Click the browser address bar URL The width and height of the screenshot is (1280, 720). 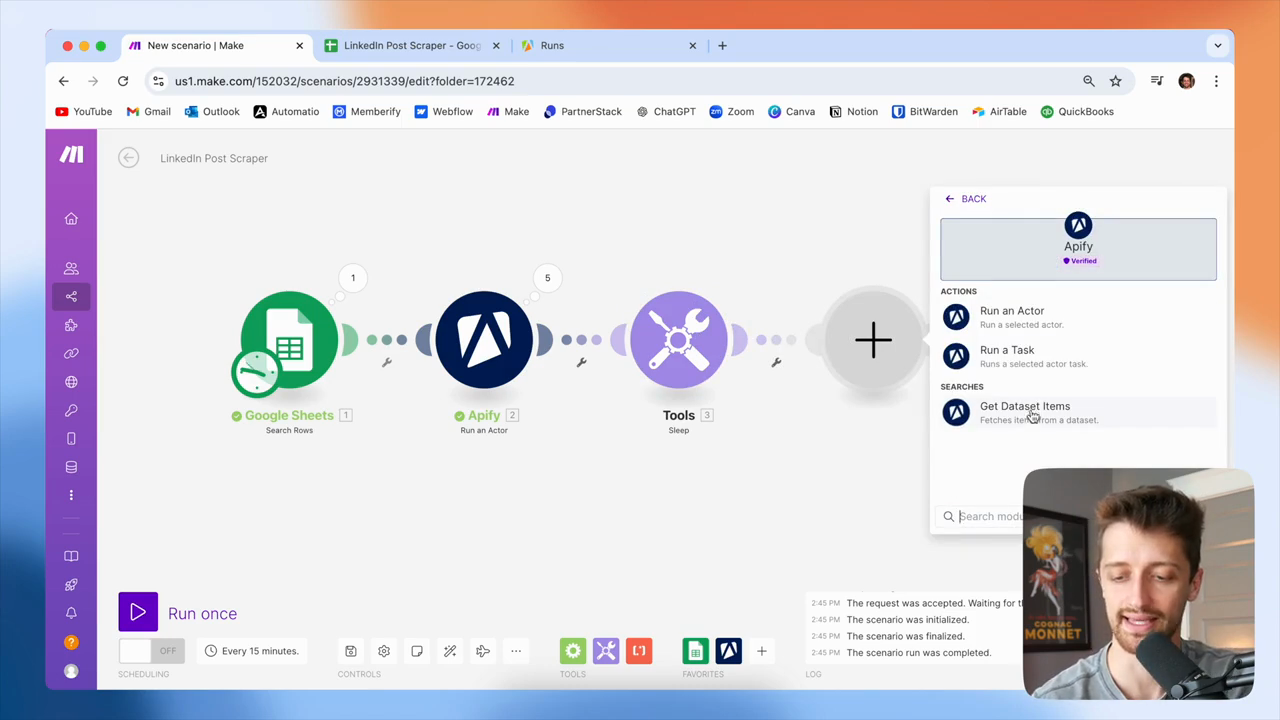[x=345, y=81]
